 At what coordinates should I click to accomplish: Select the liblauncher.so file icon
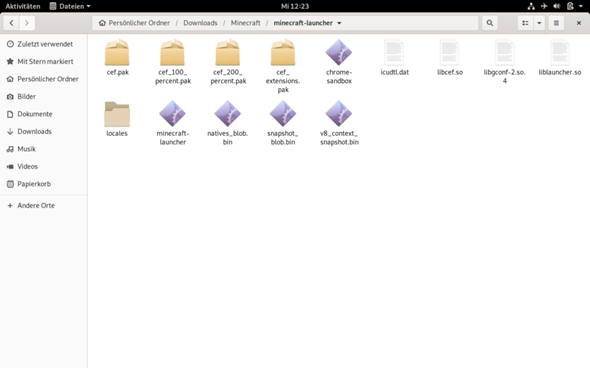560,52
